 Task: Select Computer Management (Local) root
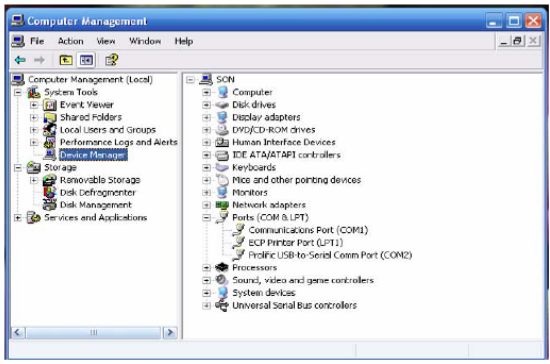coord(90,80)
